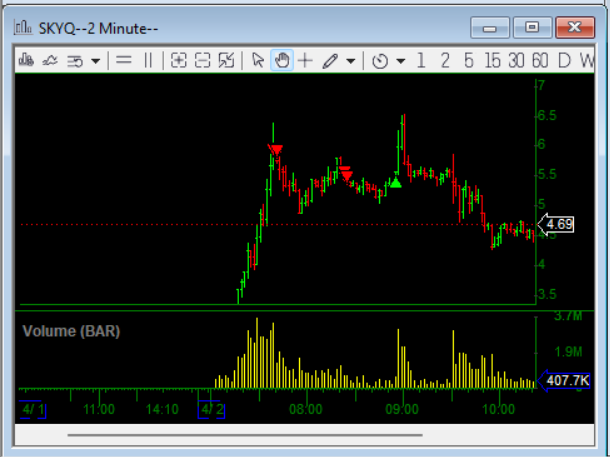Click the 4/1 date marker

click(x=33, y=409)
